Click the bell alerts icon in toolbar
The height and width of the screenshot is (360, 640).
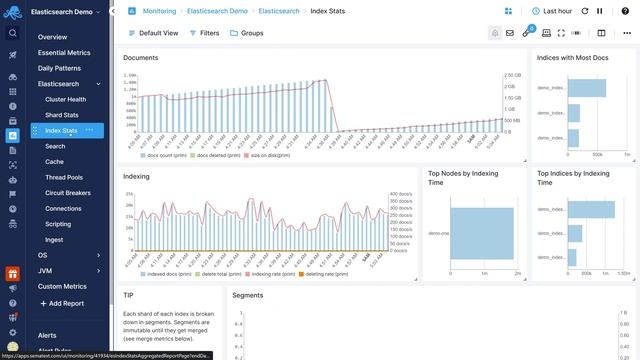[495, 33]
